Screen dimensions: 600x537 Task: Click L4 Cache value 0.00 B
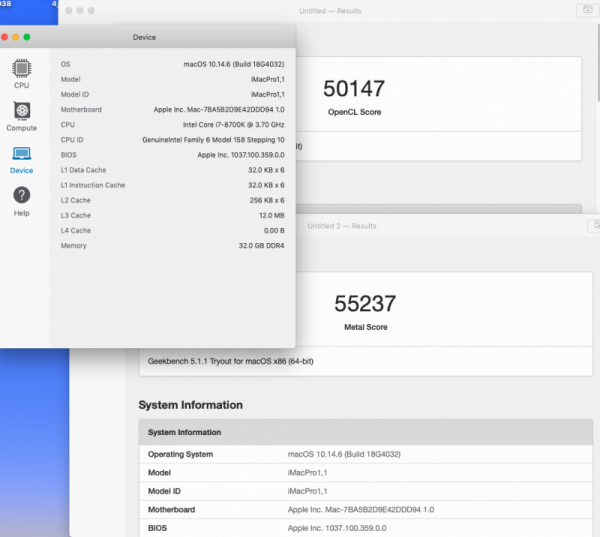pos(274,230)
